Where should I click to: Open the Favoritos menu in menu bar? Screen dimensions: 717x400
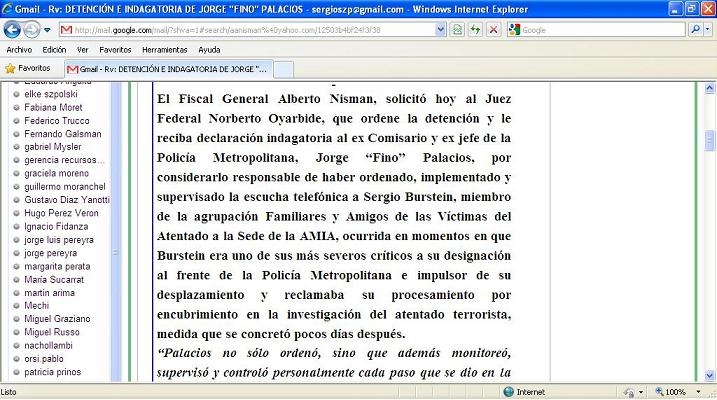point(115,50)
